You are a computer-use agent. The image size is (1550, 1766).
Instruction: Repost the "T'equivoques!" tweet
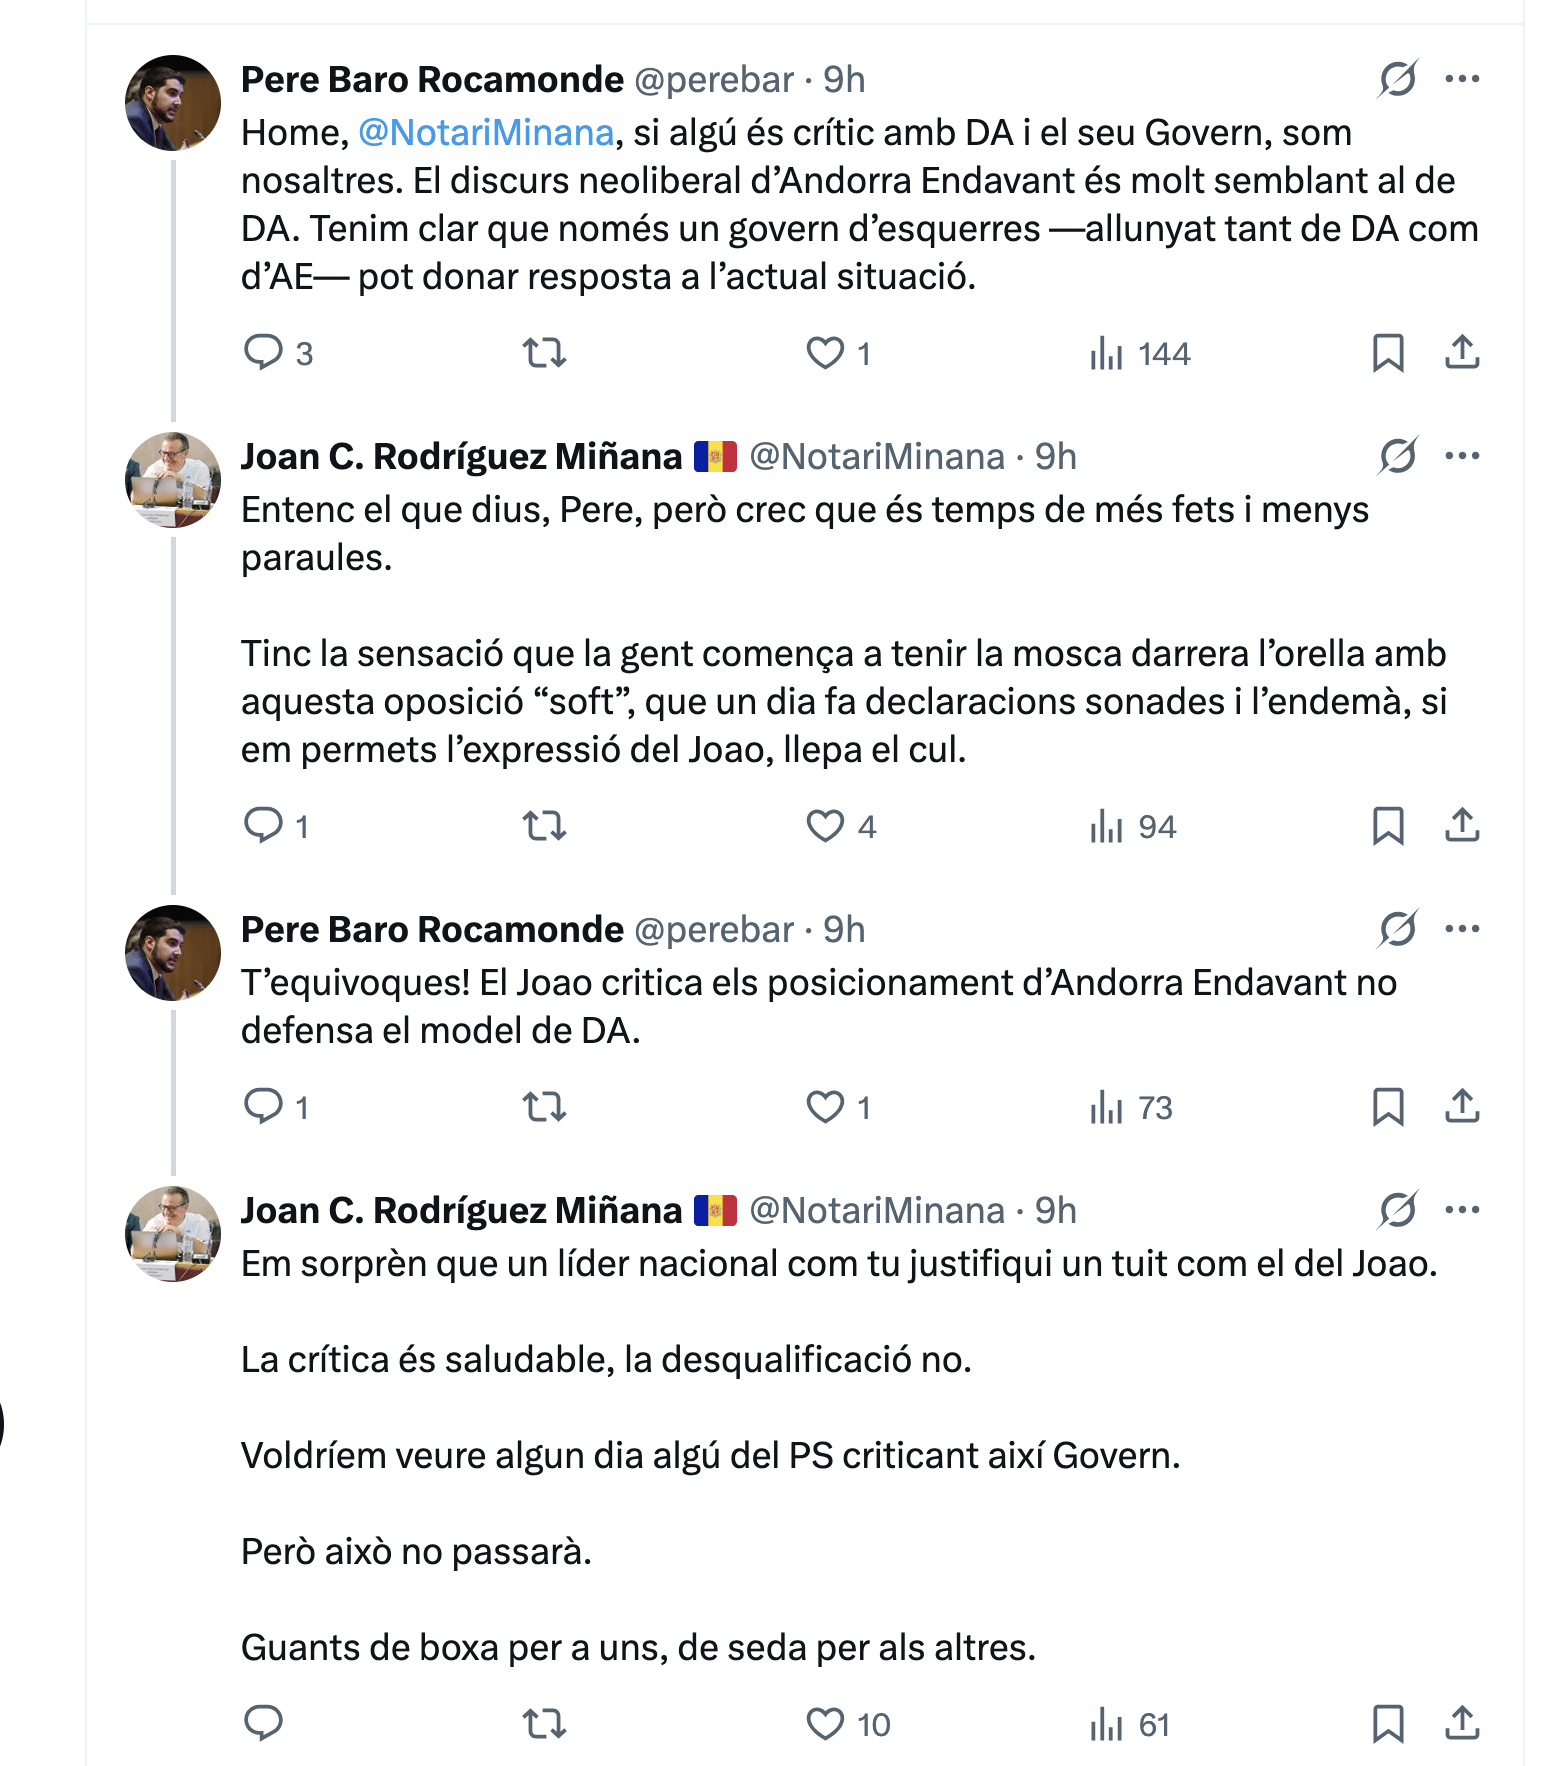click(545, 1107)
